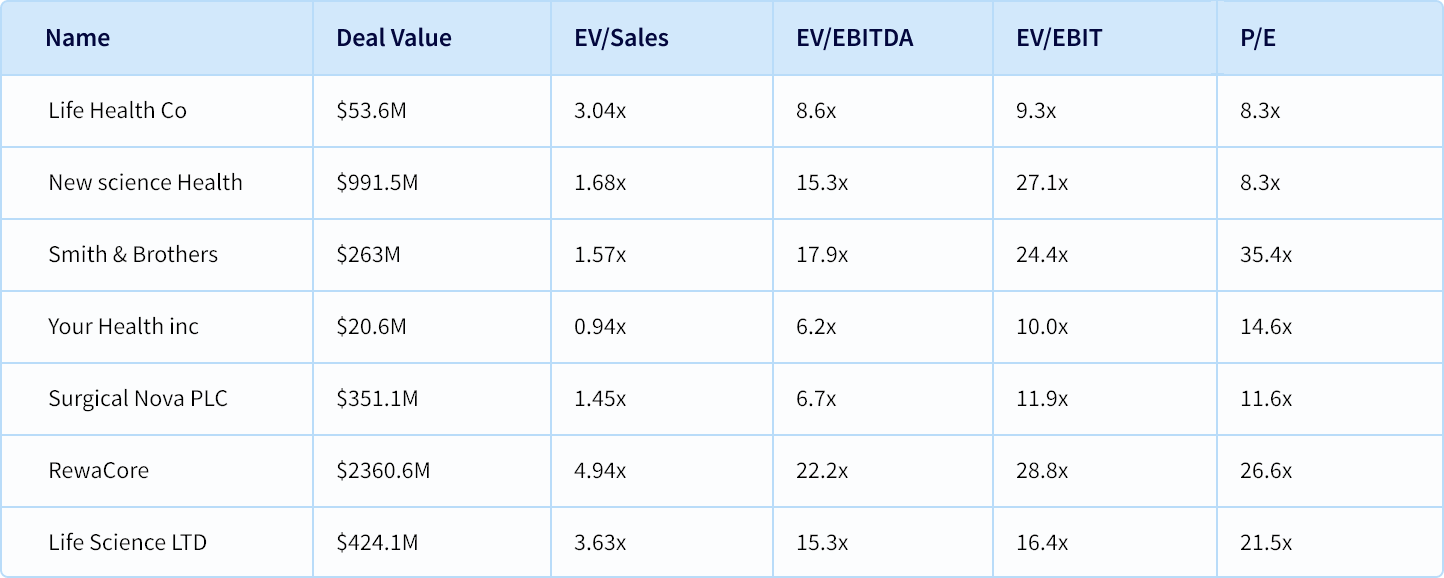This screenshot has width=1444, height=578.
Task: Click the Name column header
Action: tap(78, 38)
